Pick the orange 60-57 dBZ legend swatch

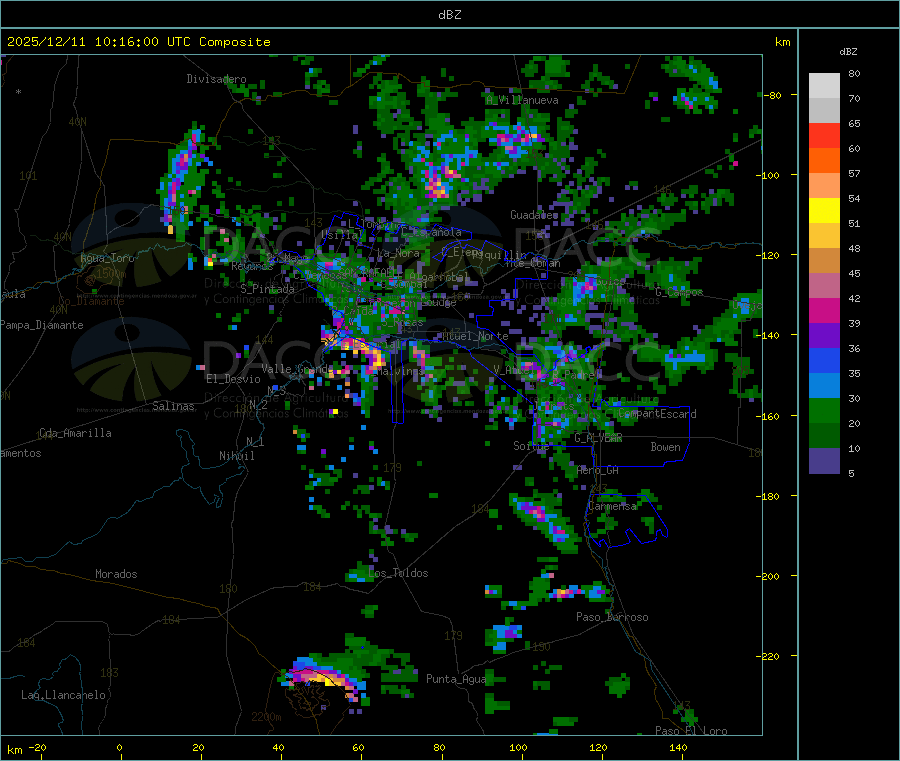[824, 161]
